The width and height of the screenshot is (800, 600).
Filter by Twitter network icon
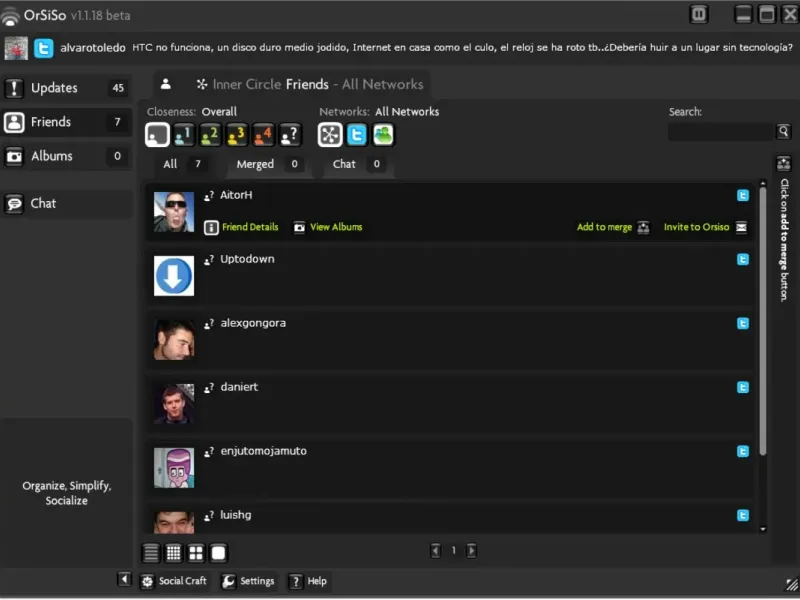(357, 135)
